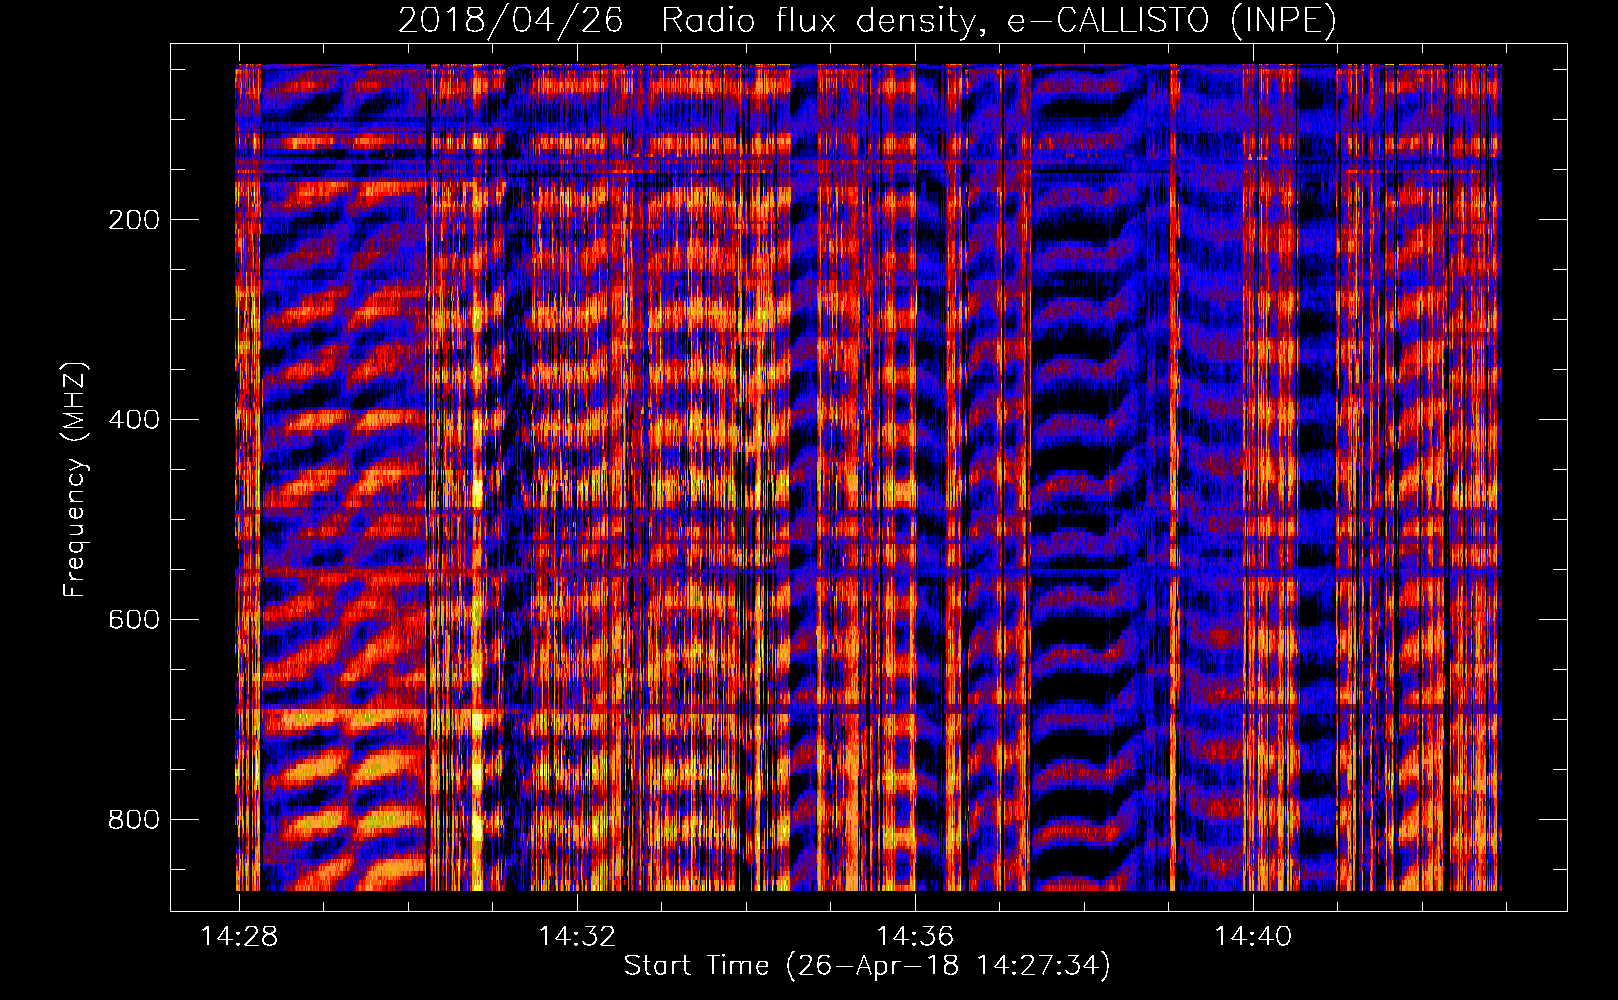Viewport: 1618px width, 1000px height.
Task: Click the 400 frequency tick label
Action: [134, 420]
